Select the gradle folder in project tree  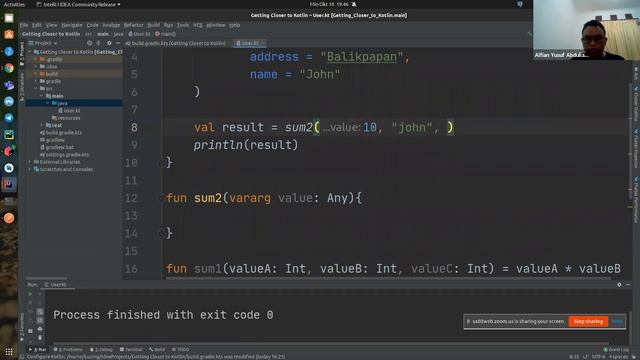tap(53, 81)
